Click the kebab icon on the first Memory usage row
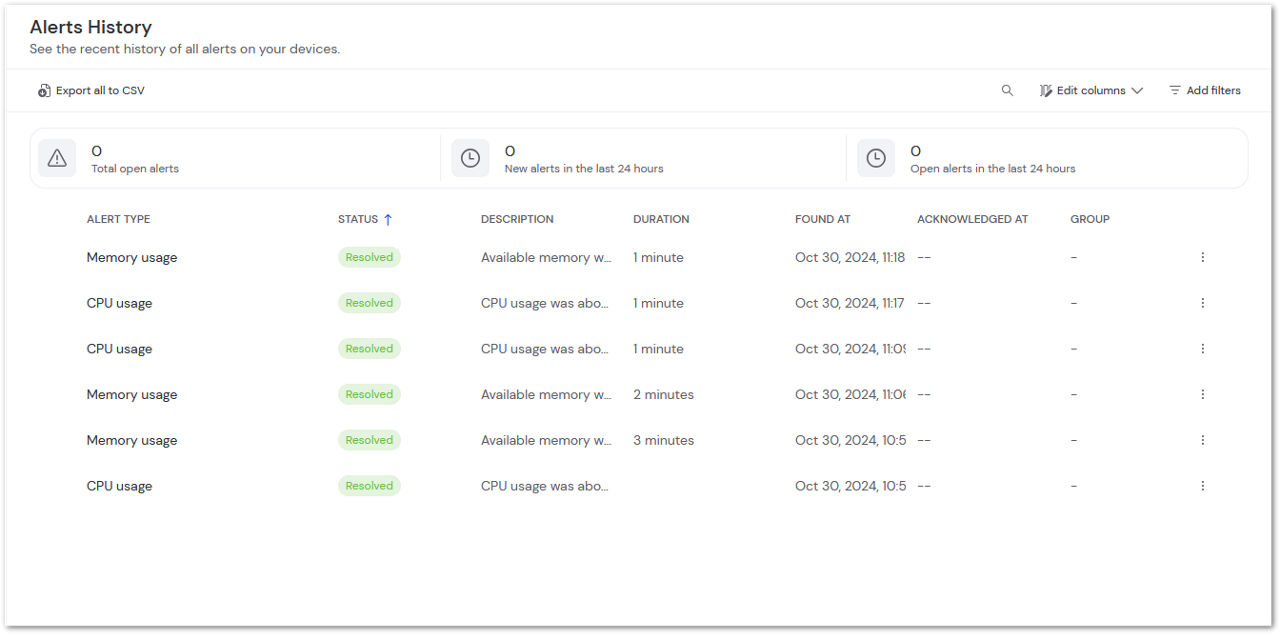 click(1203, 257)
